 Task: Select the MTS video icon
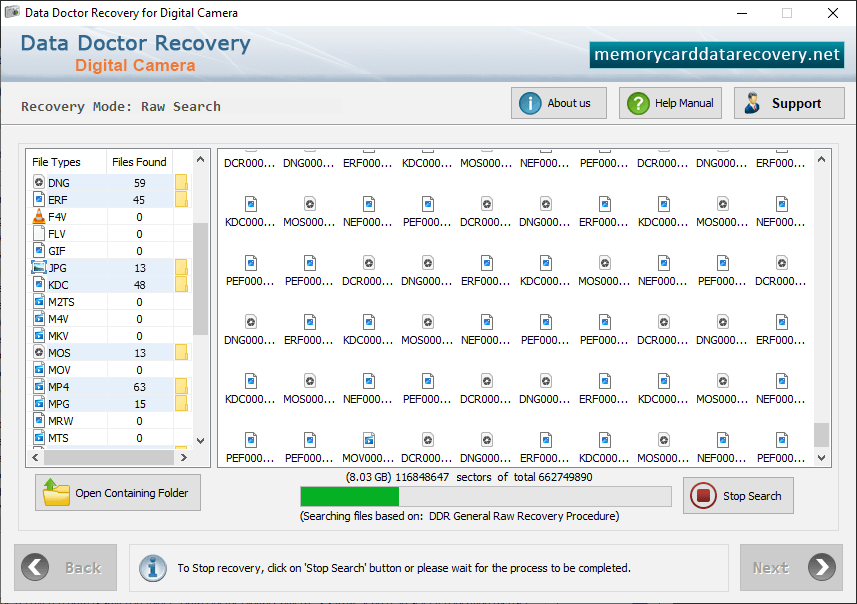click(x=39, y=437)
